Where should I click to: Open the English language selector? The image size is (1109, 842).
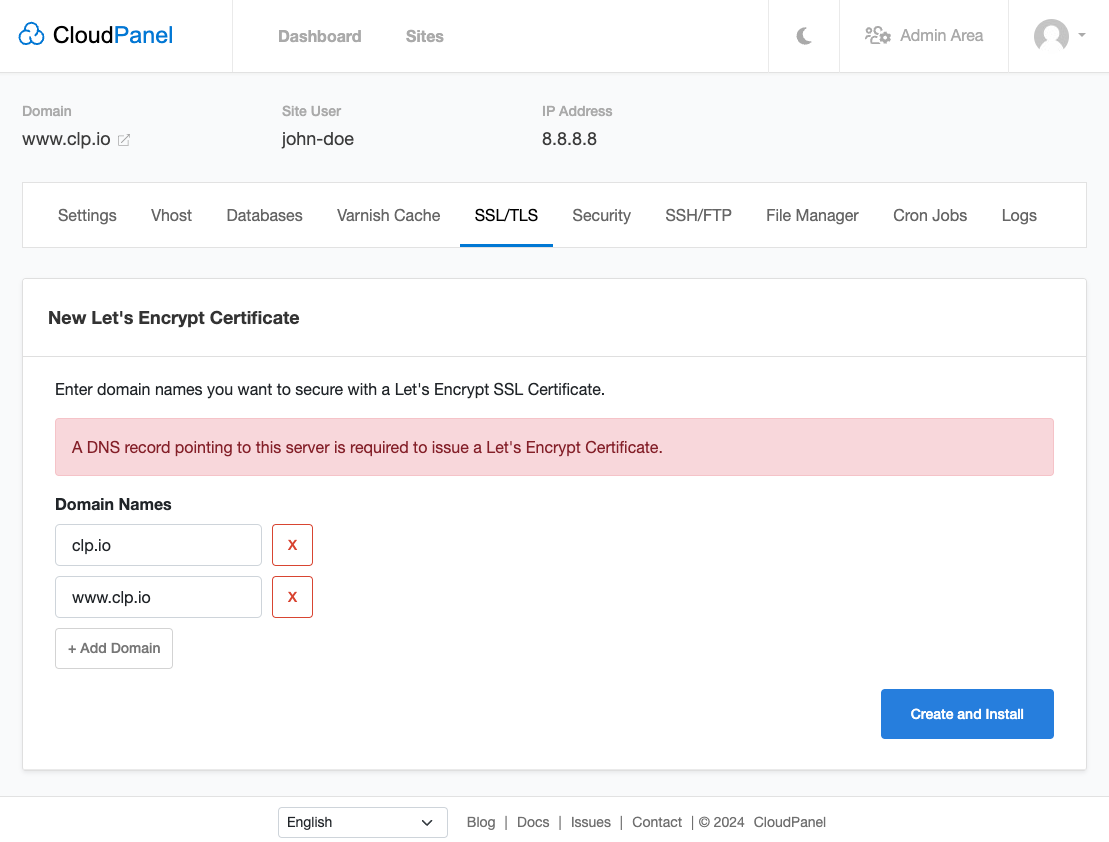click(x=362, y=822)
